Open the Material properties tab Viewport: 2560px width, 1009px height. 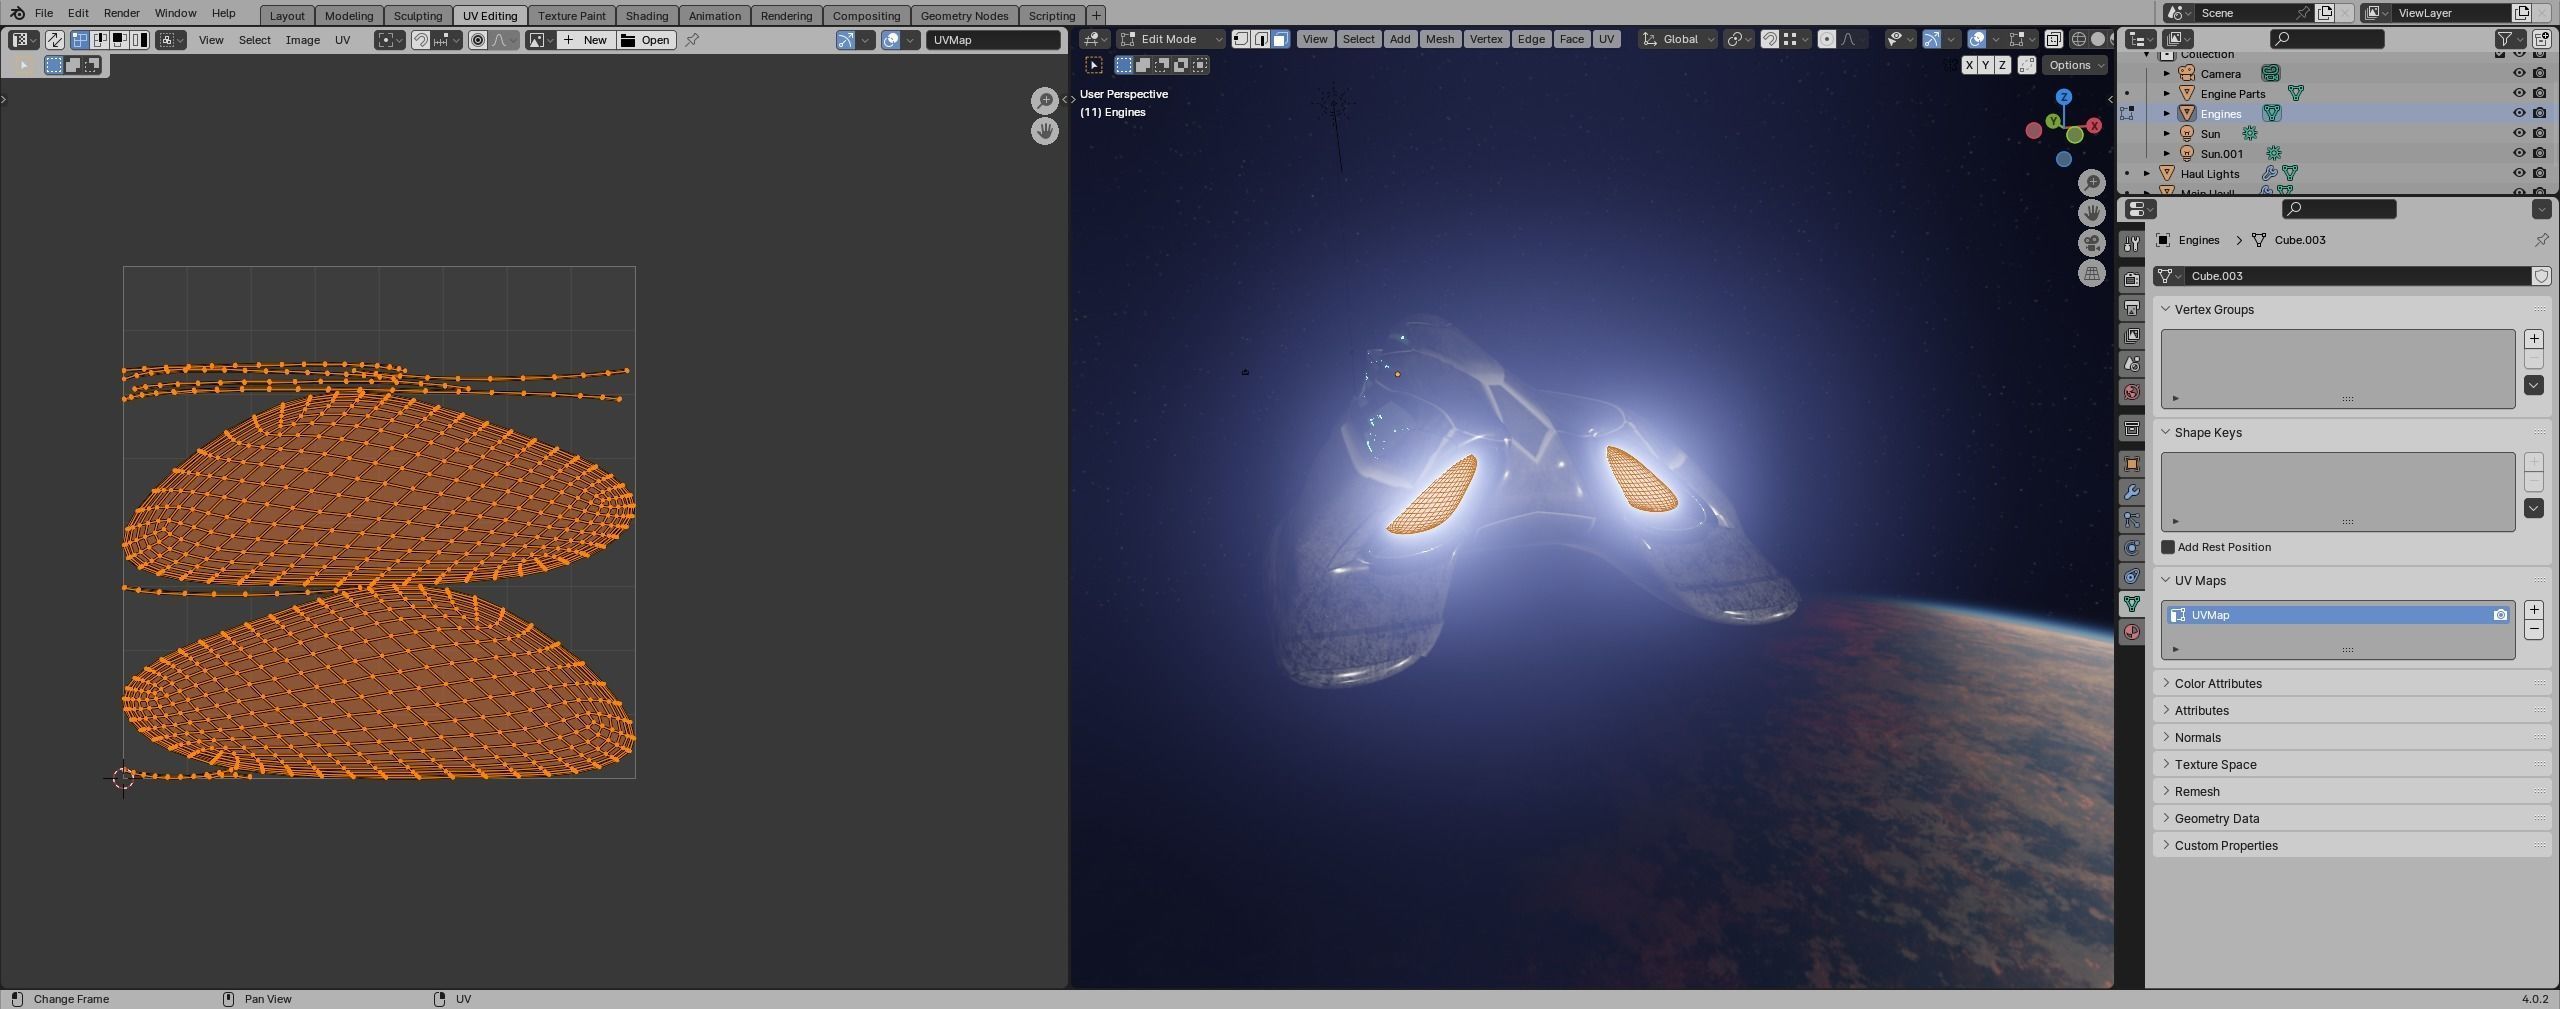pos(2132,632)
